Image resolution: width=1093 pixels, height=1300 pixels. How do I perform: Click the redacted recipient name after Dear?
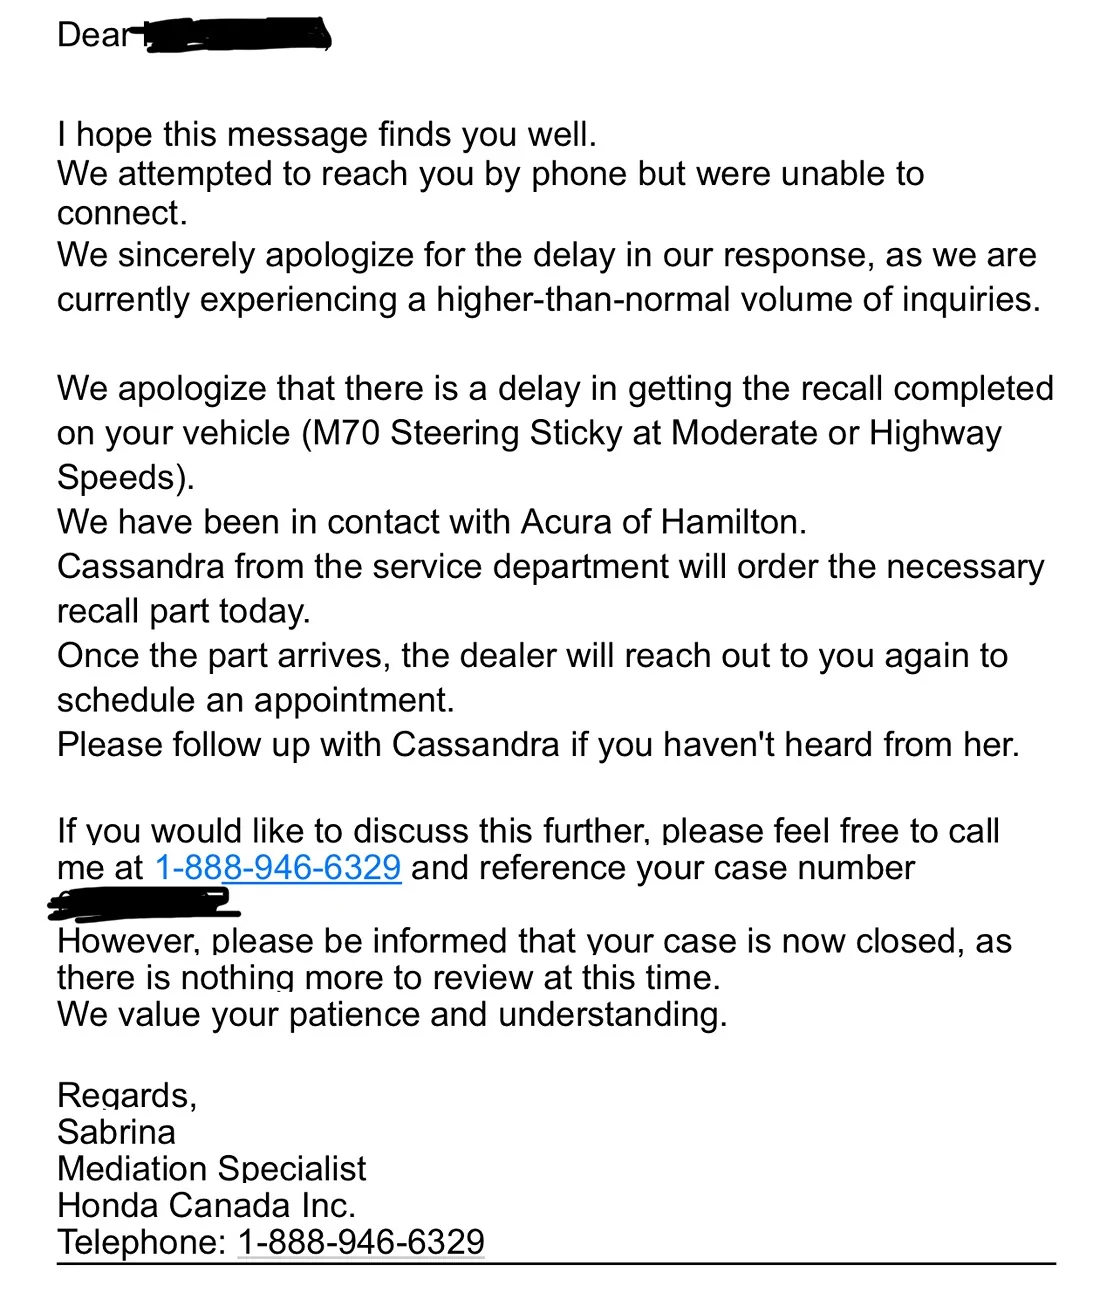click(237, 37)
